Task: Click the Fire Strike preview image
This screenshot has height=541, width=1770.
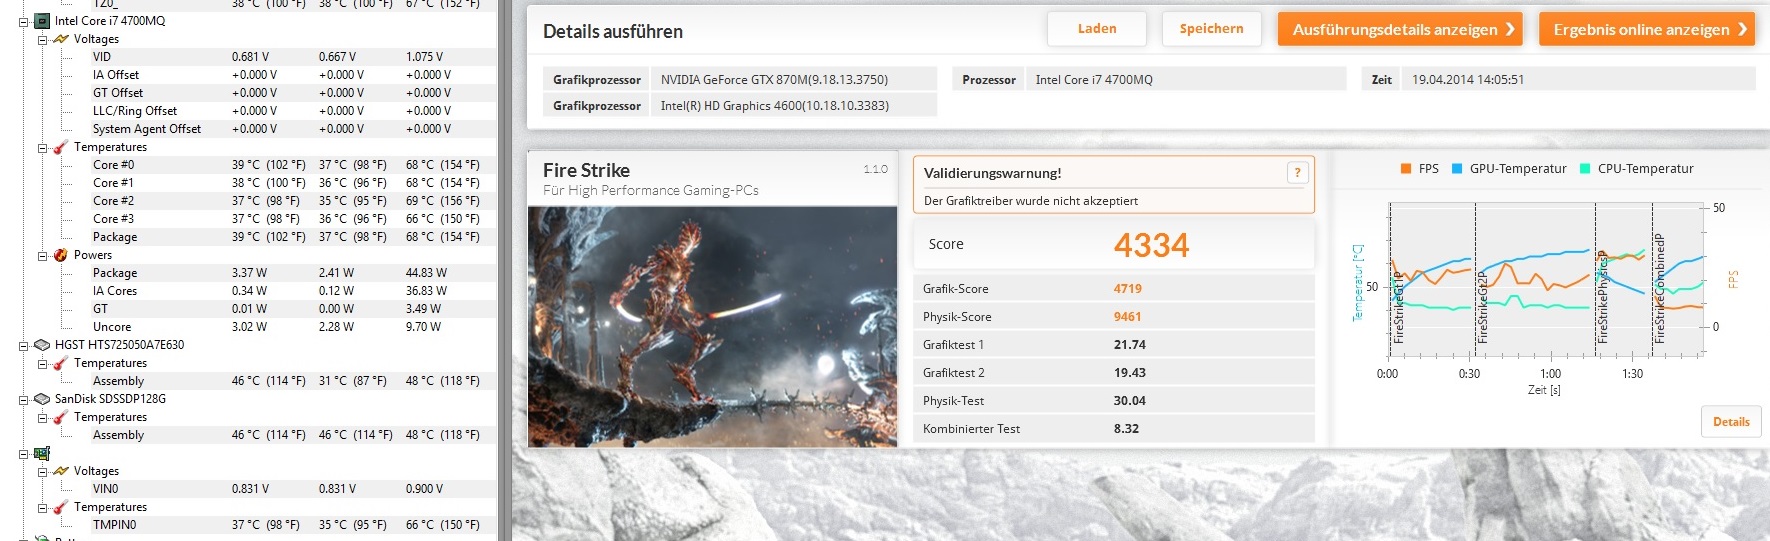Action: pos(712,326)
